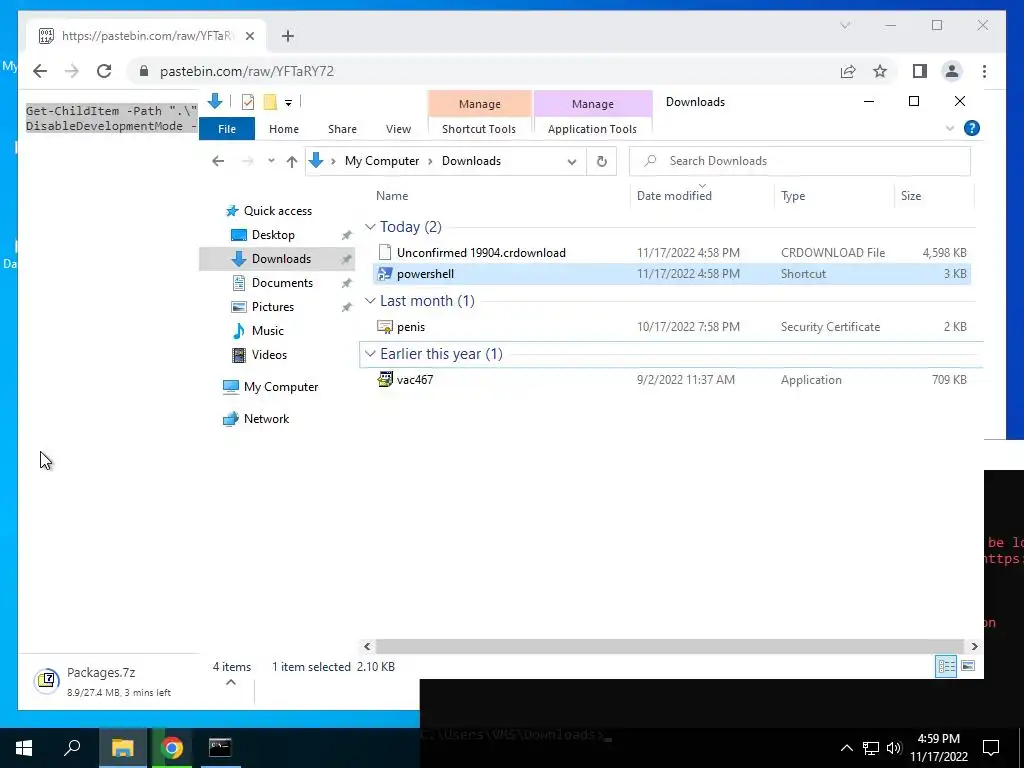Go back in Chrome browser
1024x768 pixels.
pos(40,71)
